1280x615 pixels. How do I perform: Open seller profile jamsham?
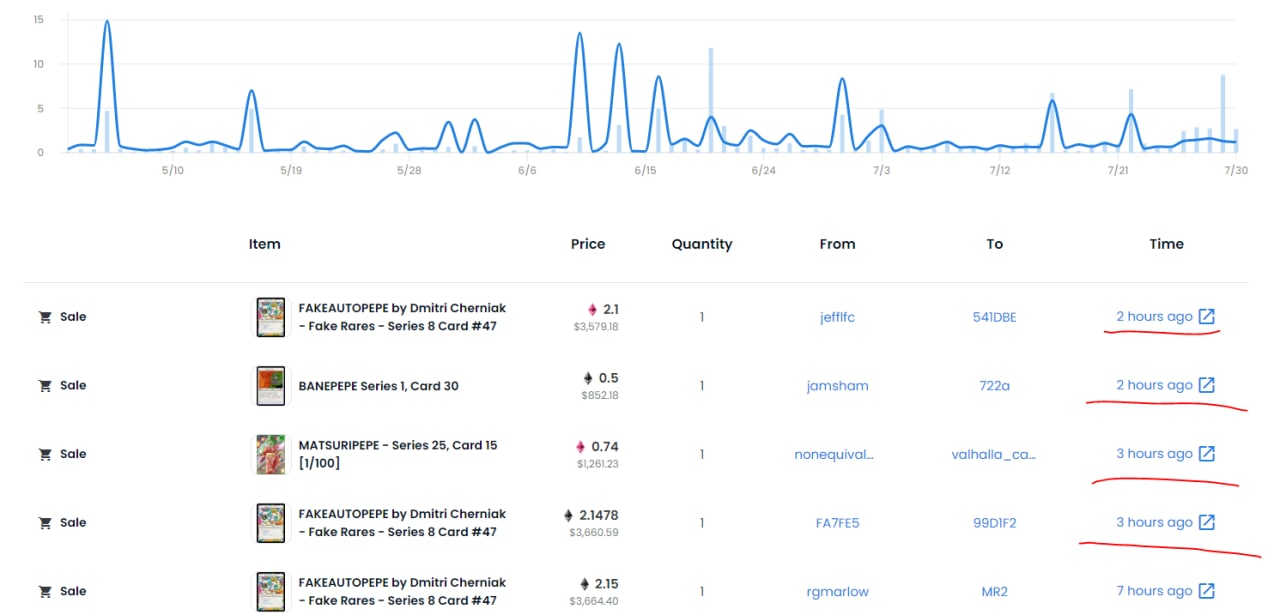(x=837, y=386)
